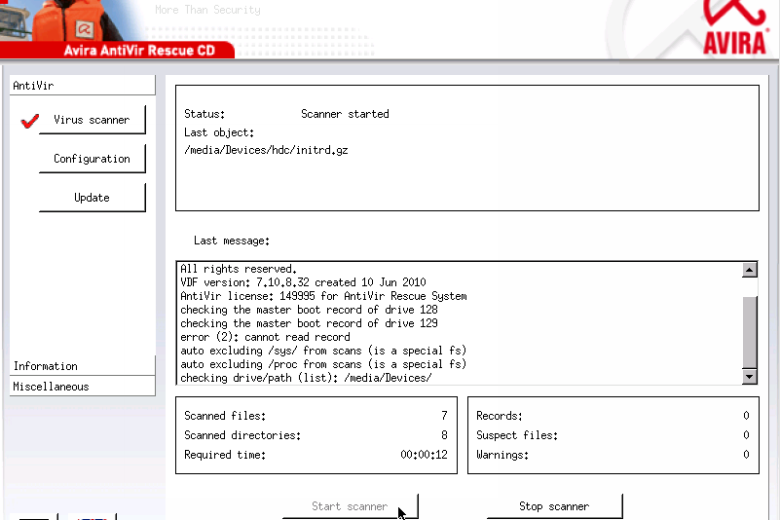Viewport: 780px width, 520px height.
Task: Click the greyed-out Start scanner button
Action: coord(350,507)
